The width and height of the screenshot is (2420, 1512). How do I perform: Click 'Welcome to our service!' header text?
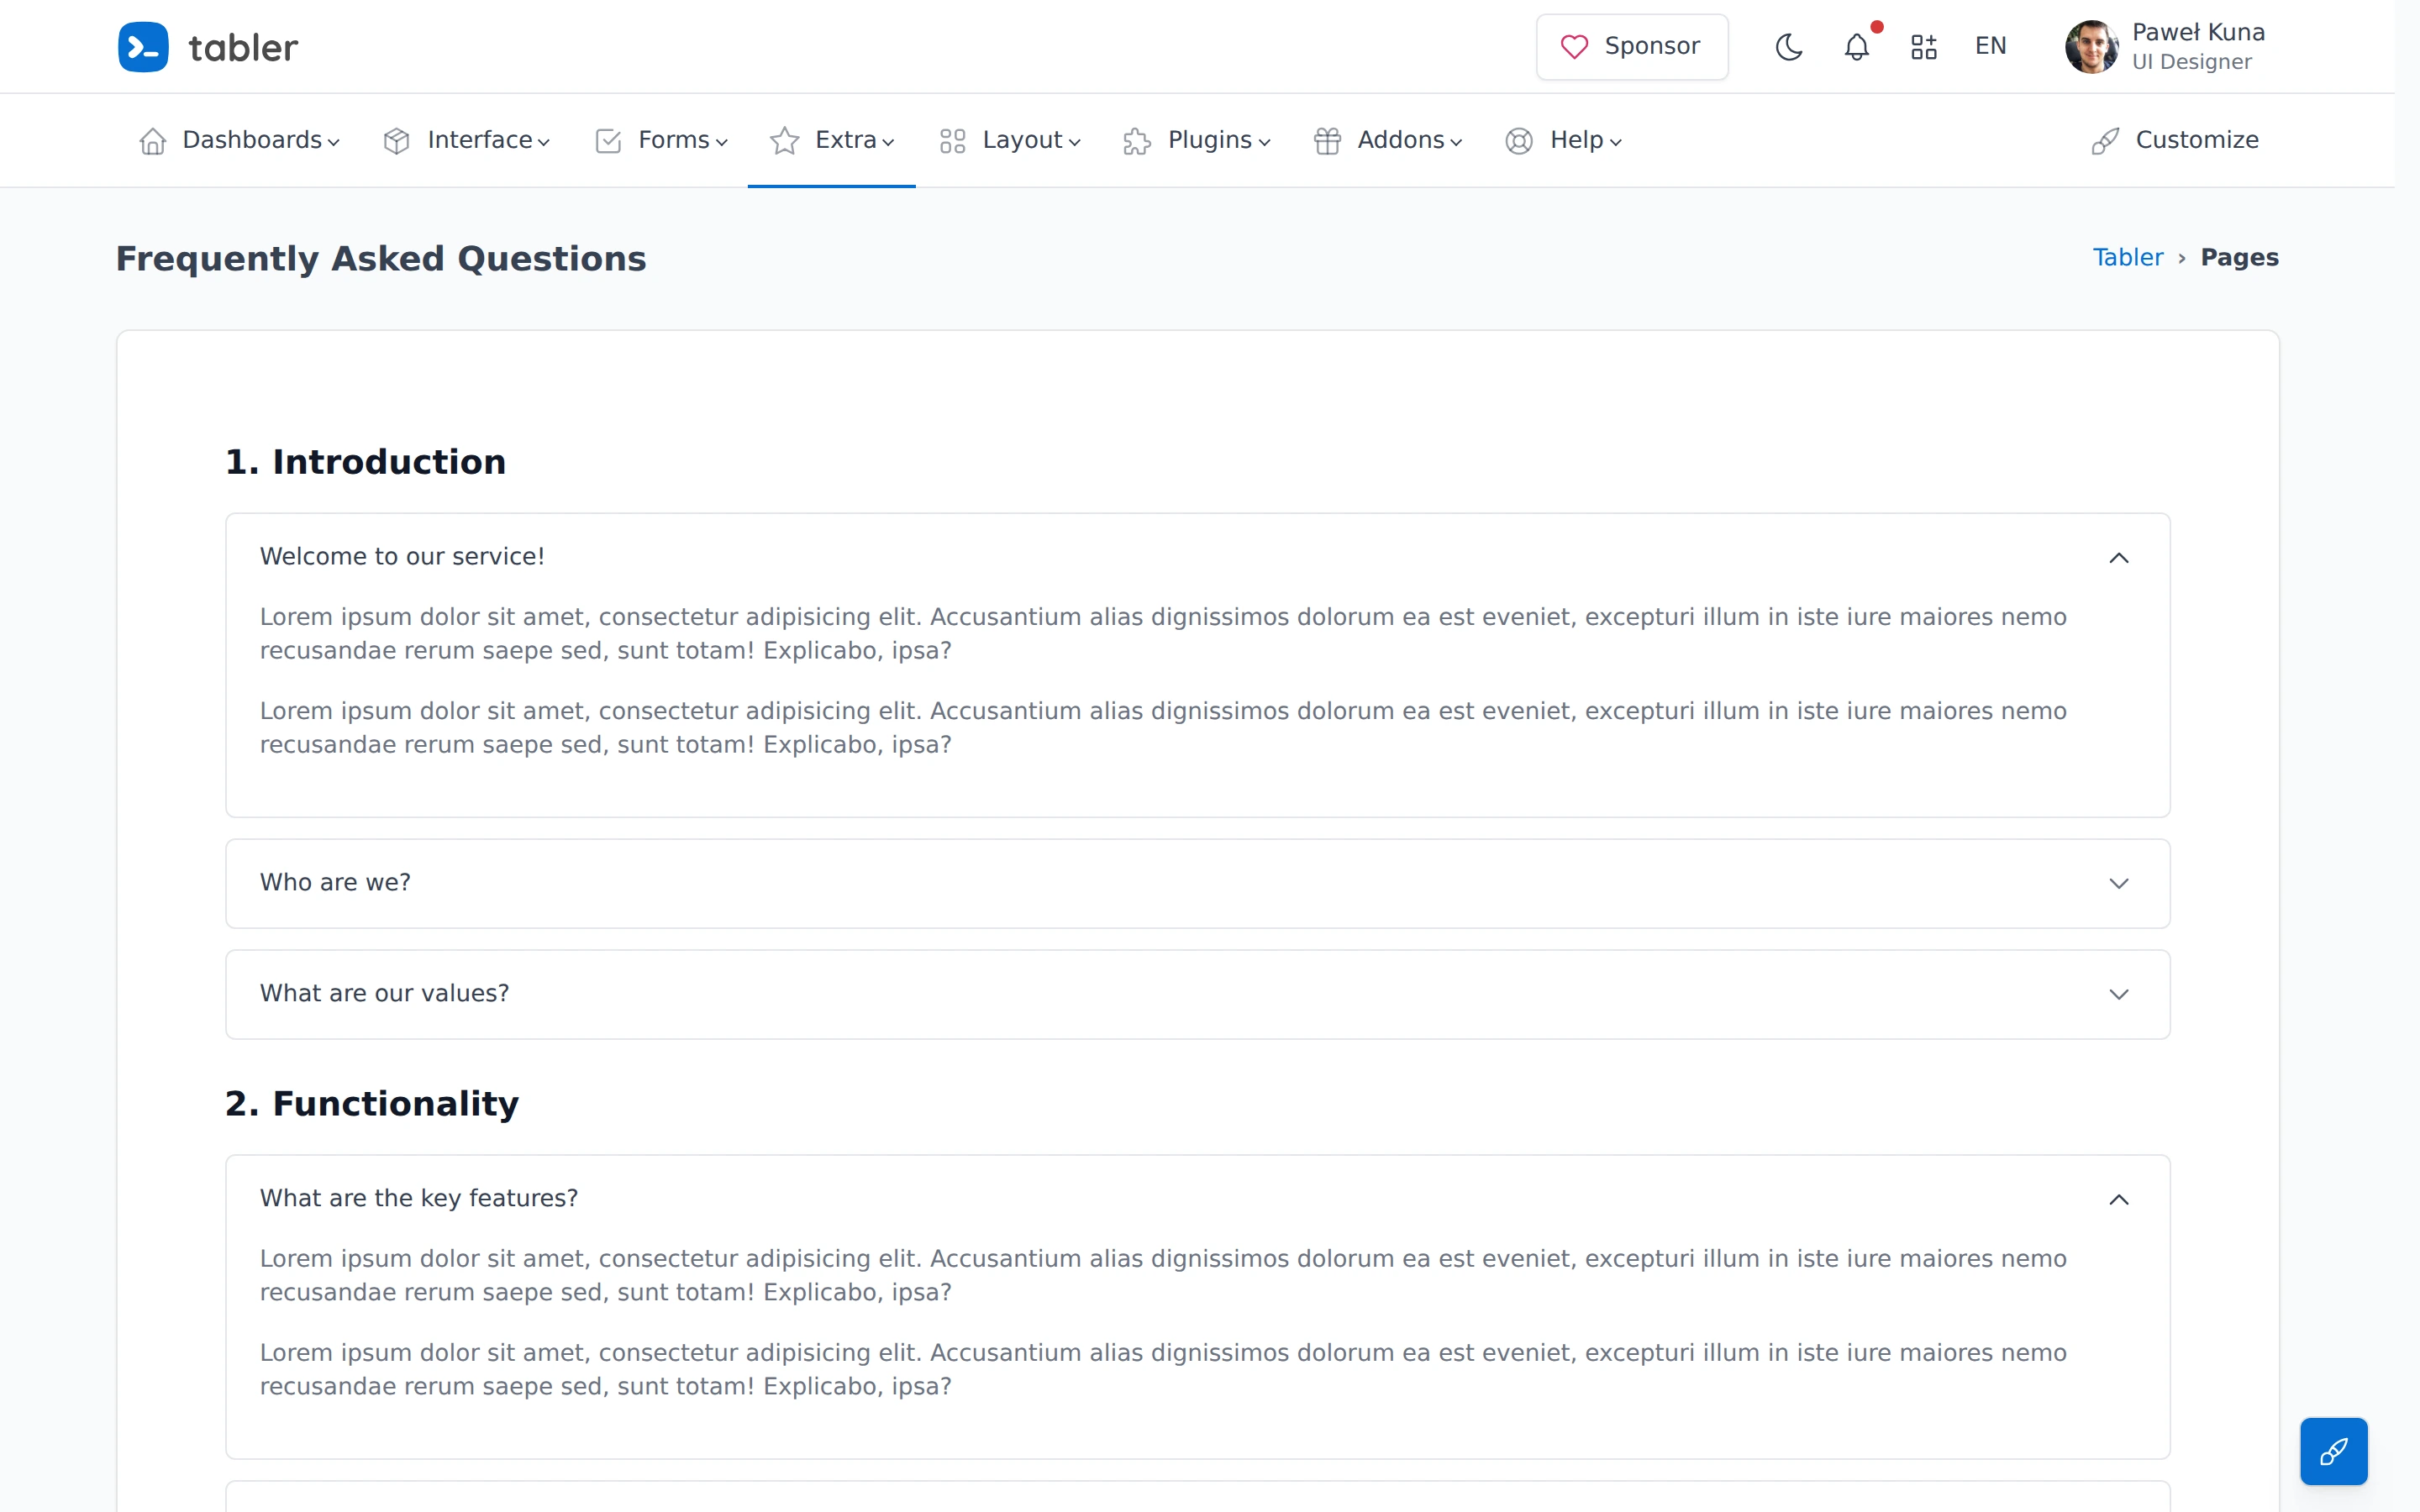coord(402,556)
